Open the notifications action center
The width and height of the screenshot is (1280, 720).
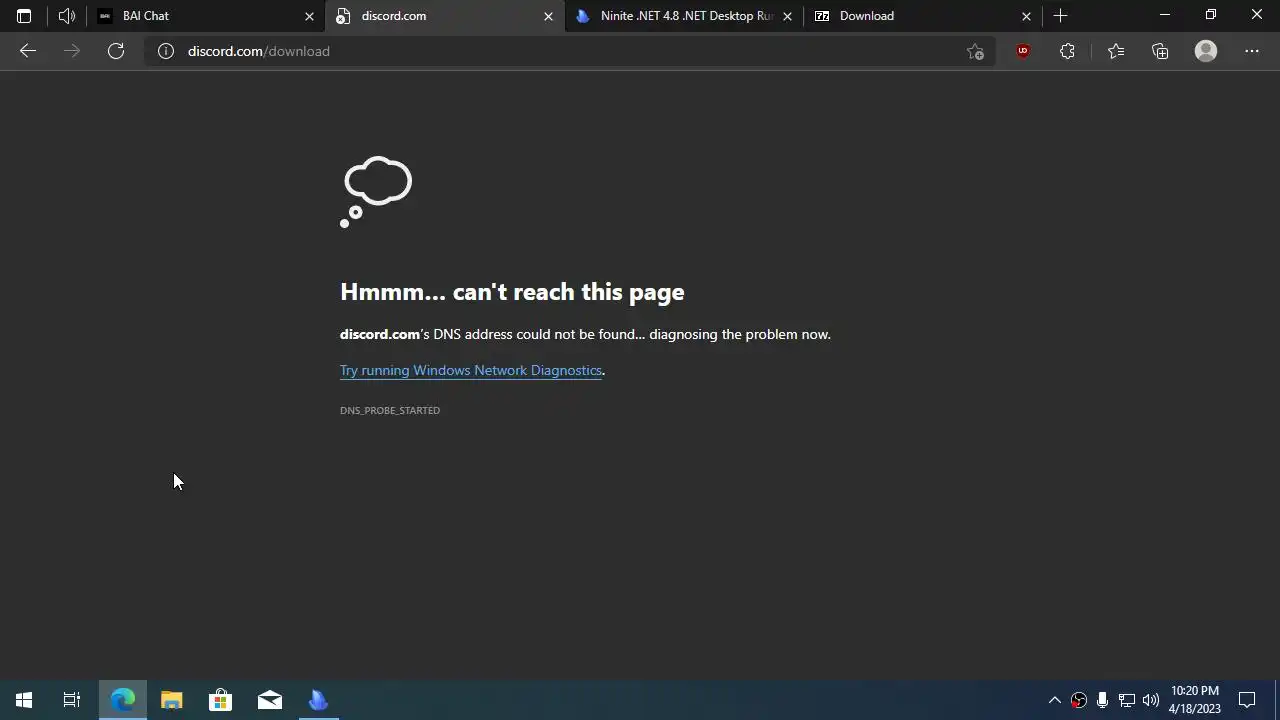1247,700
